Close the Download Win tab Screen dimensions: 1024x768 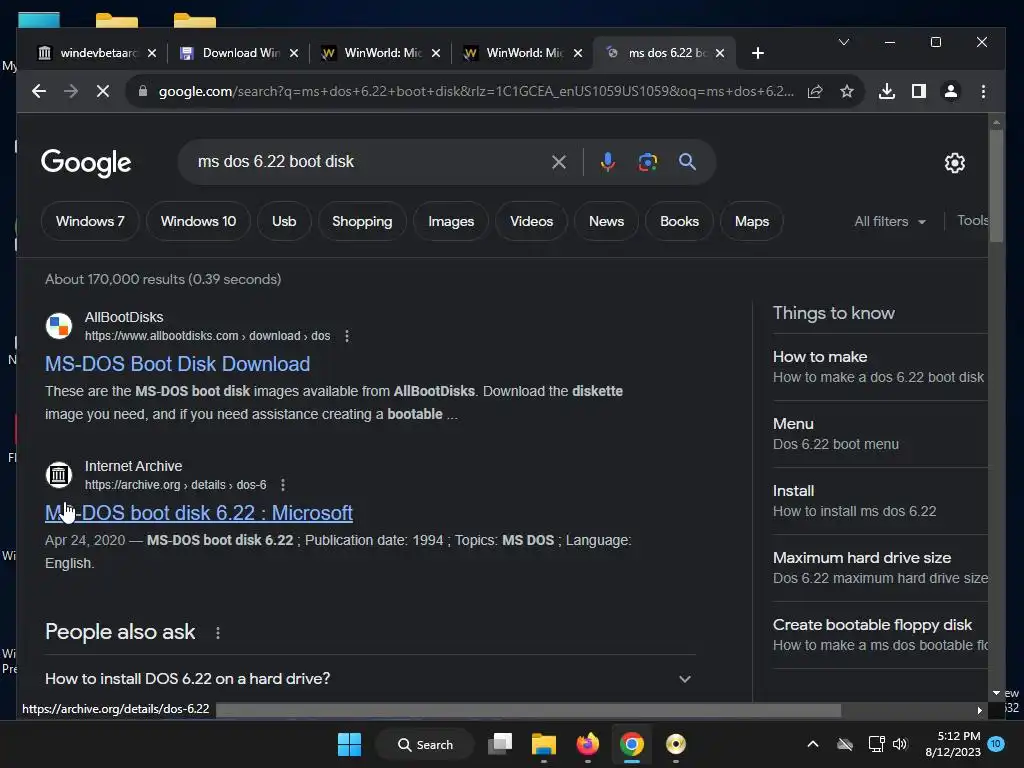(x=294, y=53)
